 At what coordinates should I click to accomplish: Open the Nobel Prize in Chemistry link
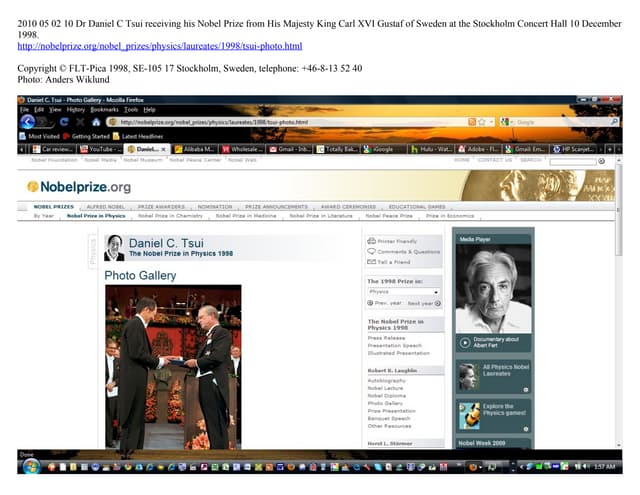170,215
